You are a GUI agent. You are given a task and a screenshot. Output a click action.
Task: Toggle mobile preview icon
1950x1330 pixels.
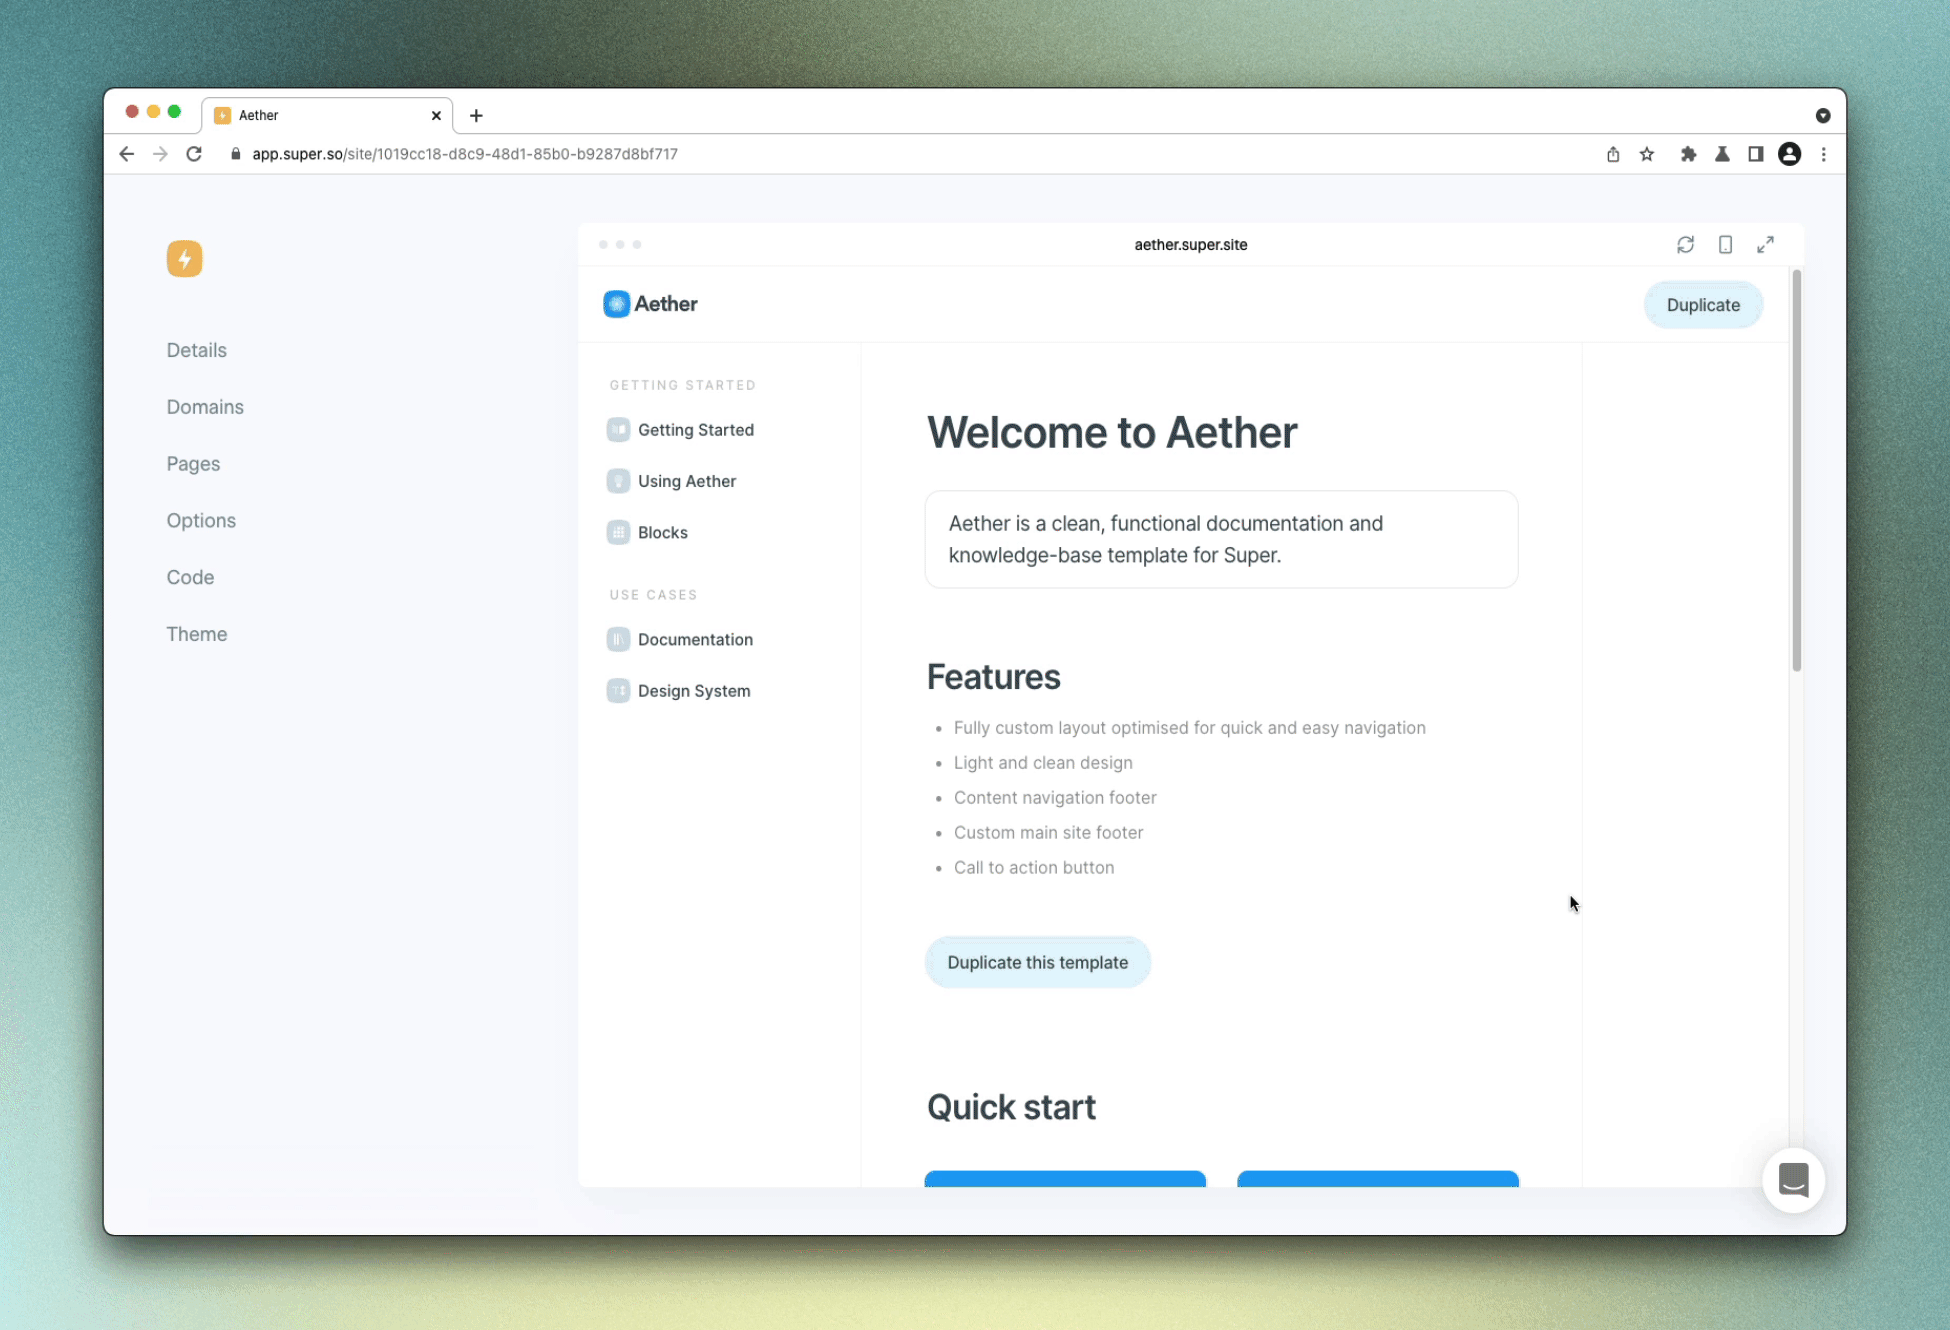click(x=1725, y=244)
